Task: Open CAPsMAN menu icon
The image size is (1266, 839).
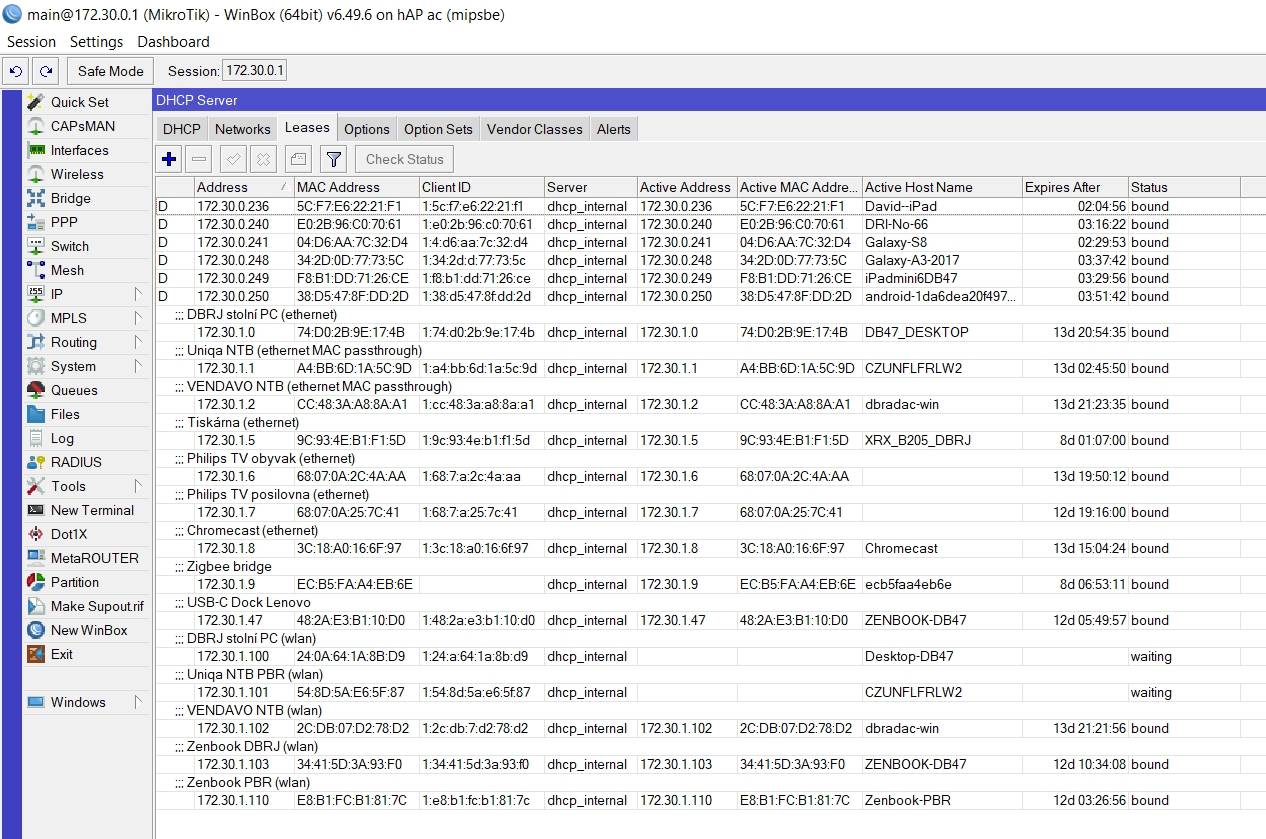Action: pos(36,126)
